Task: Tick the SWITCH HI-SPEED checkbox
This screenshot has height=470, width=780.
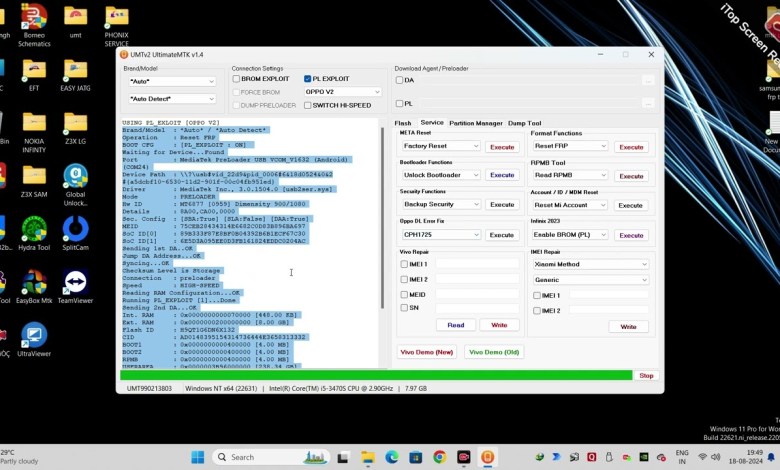Action: tap(308, 105)
